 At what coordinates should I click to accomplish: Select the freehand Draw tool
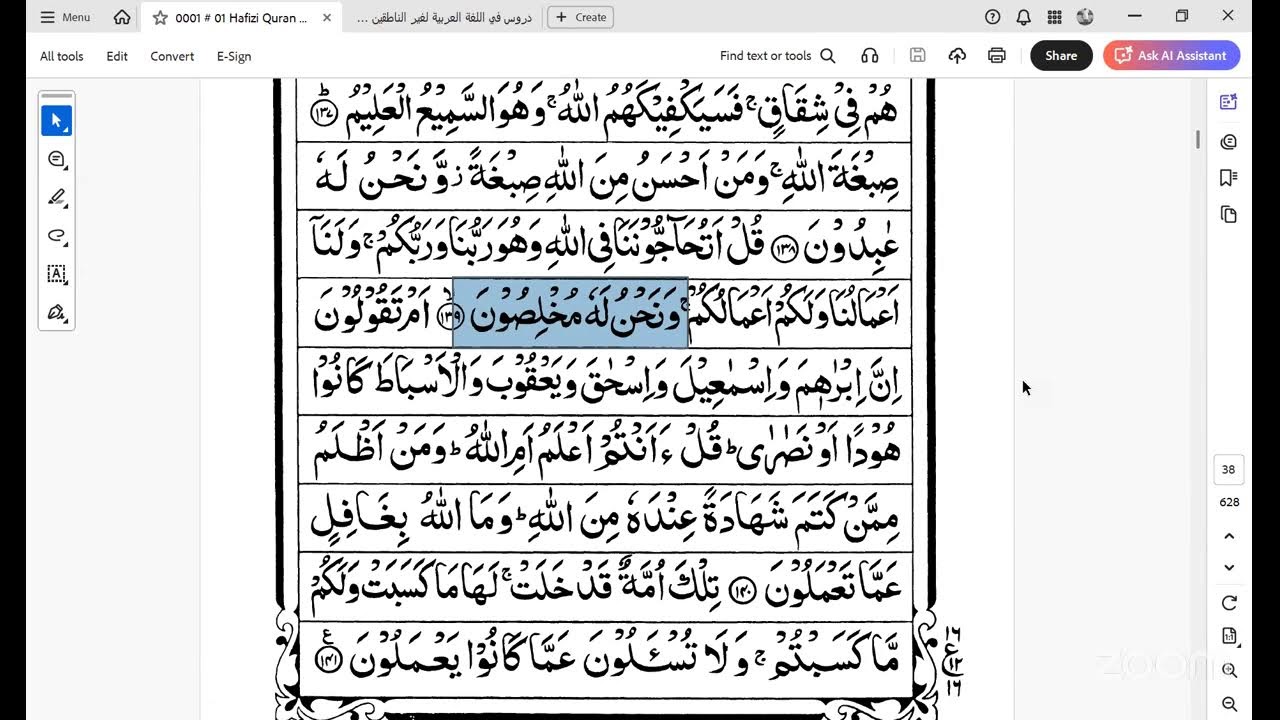pyautogui.click(x=56, y=236)
